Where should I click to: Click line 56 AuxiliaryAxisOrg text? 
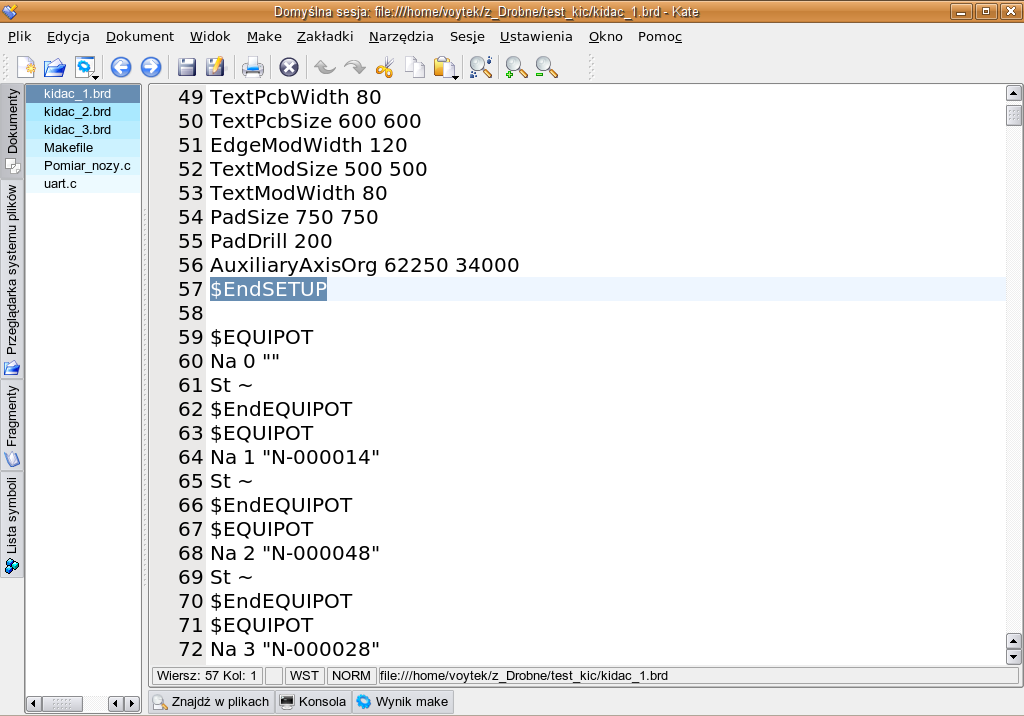tap(364, 265)
